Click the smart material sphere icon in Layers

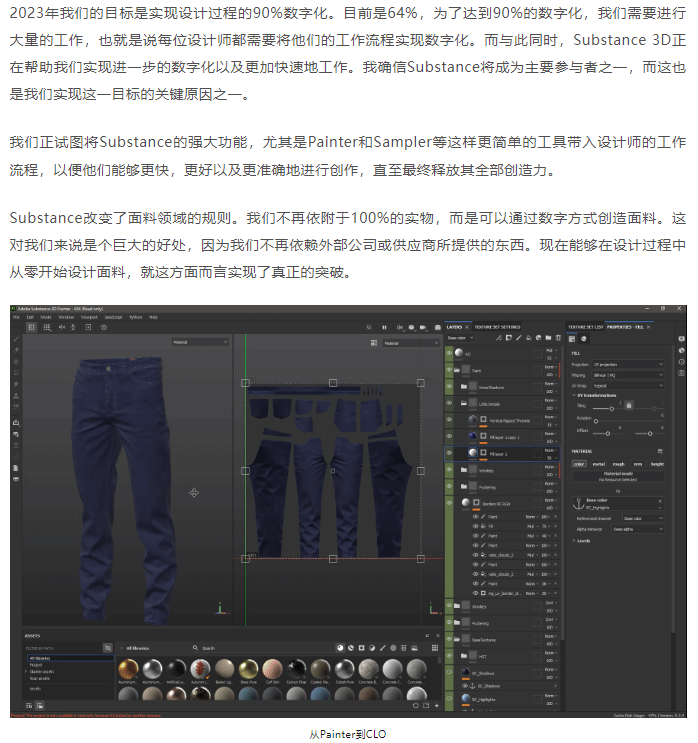click(x=538, y=338)
